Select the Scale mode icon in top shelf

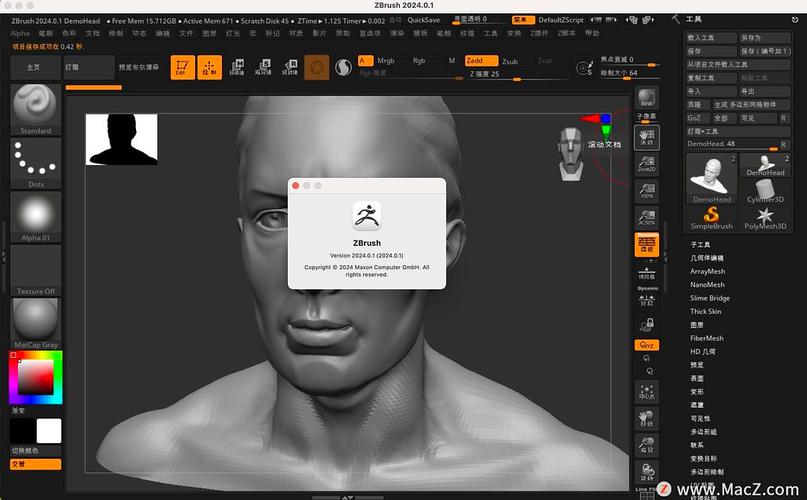point(264,67)
